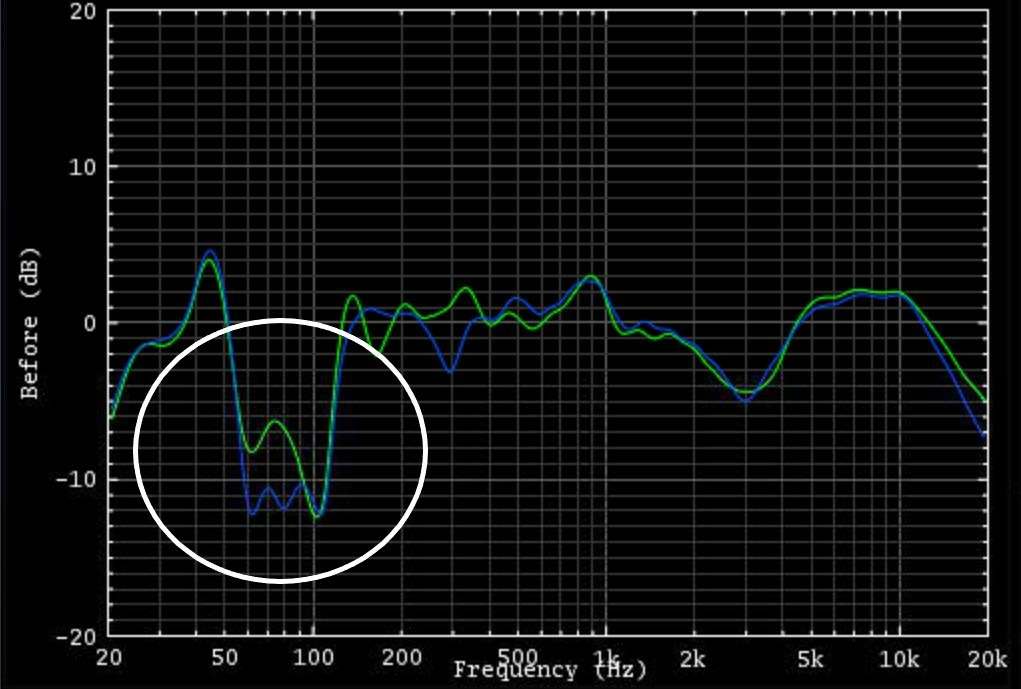Click the 20 dB label on vertical axis
Screen dimensions: 1021x689
[84, 12]
